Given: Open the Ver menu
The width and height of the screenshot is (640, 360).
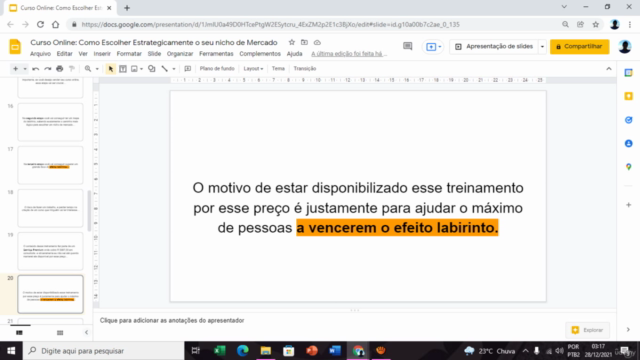Looking at the screenshot, I should point(83,54).
